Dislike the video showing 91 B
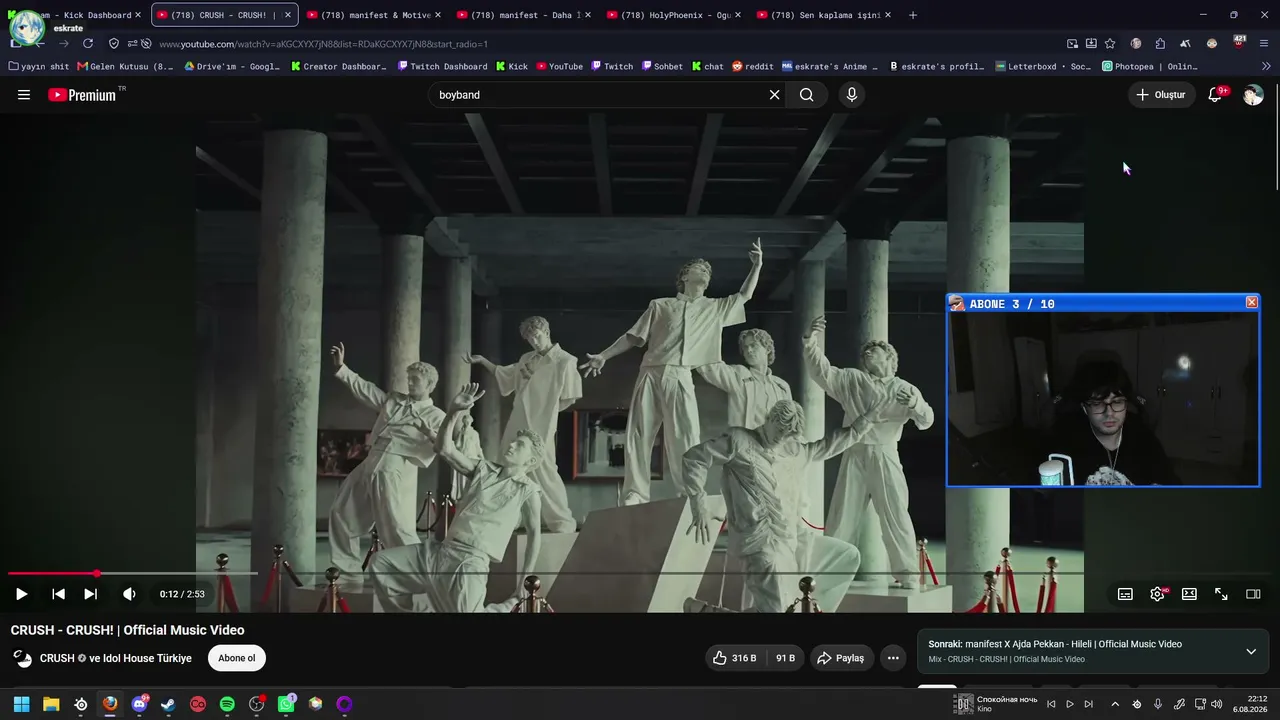The height and width of the screenshot is (720, 1280). [785, 658]
